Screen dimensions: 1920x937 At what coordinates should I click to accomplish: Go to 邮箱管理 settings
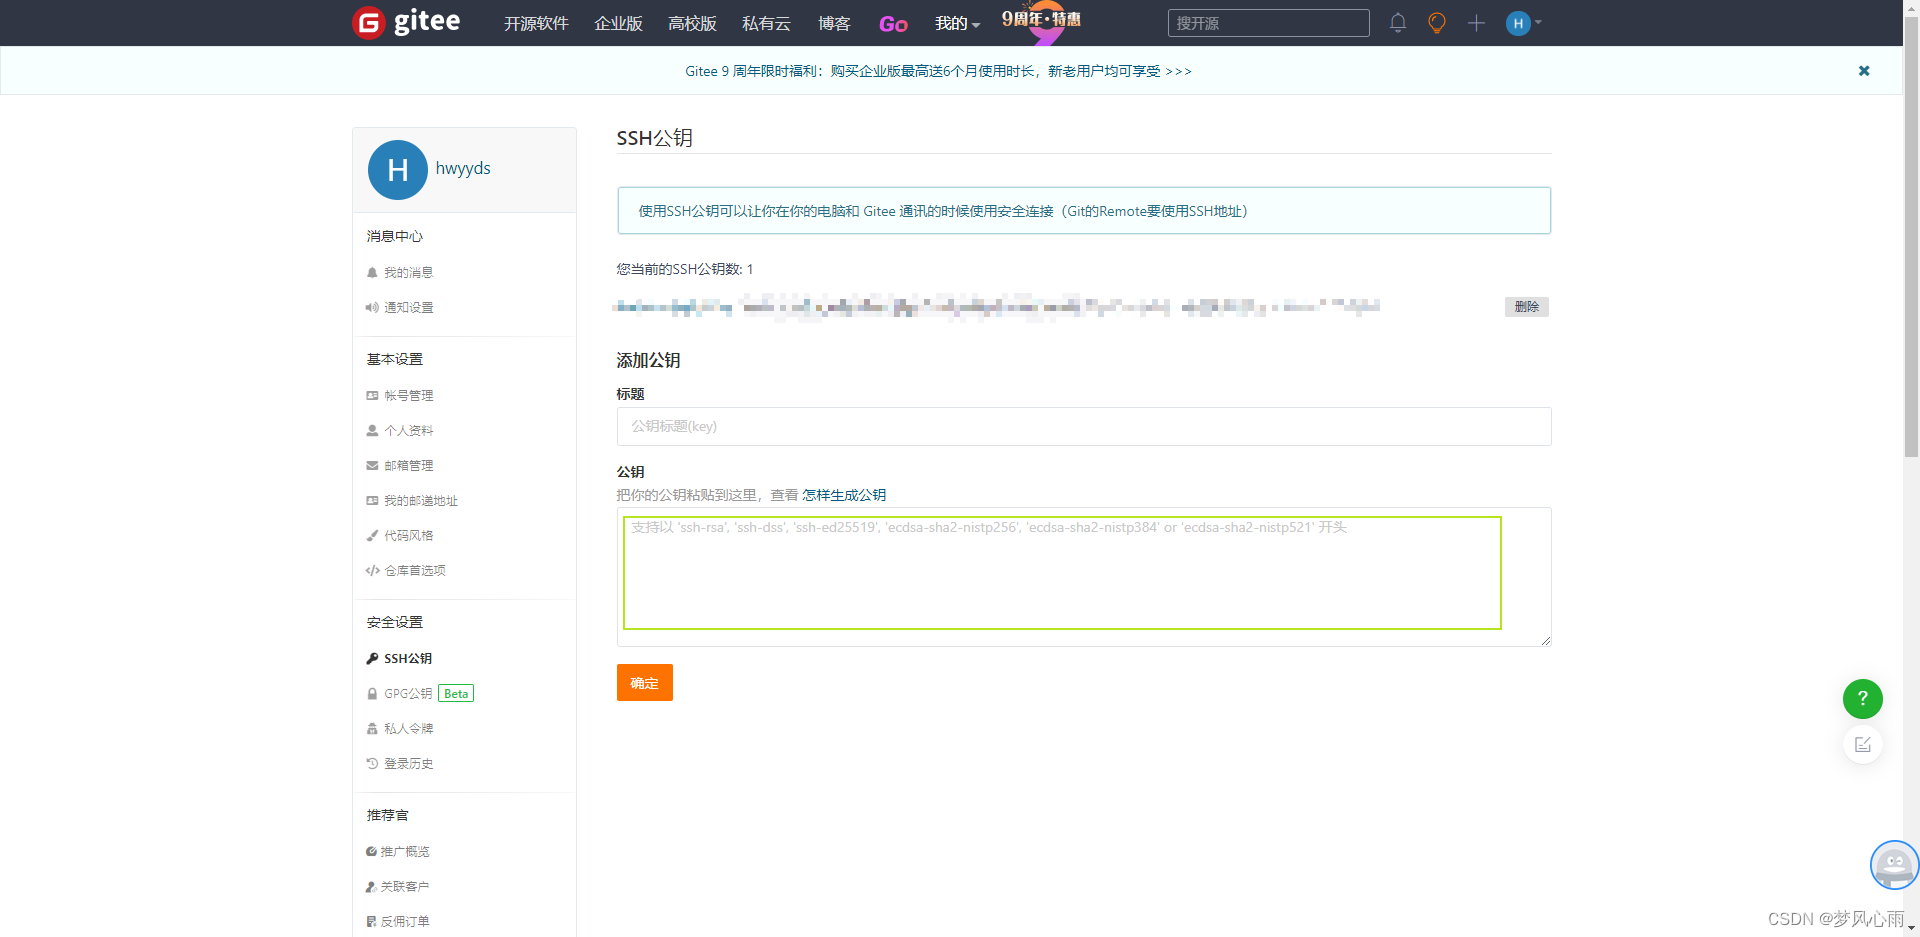click(x=400, y=465)
